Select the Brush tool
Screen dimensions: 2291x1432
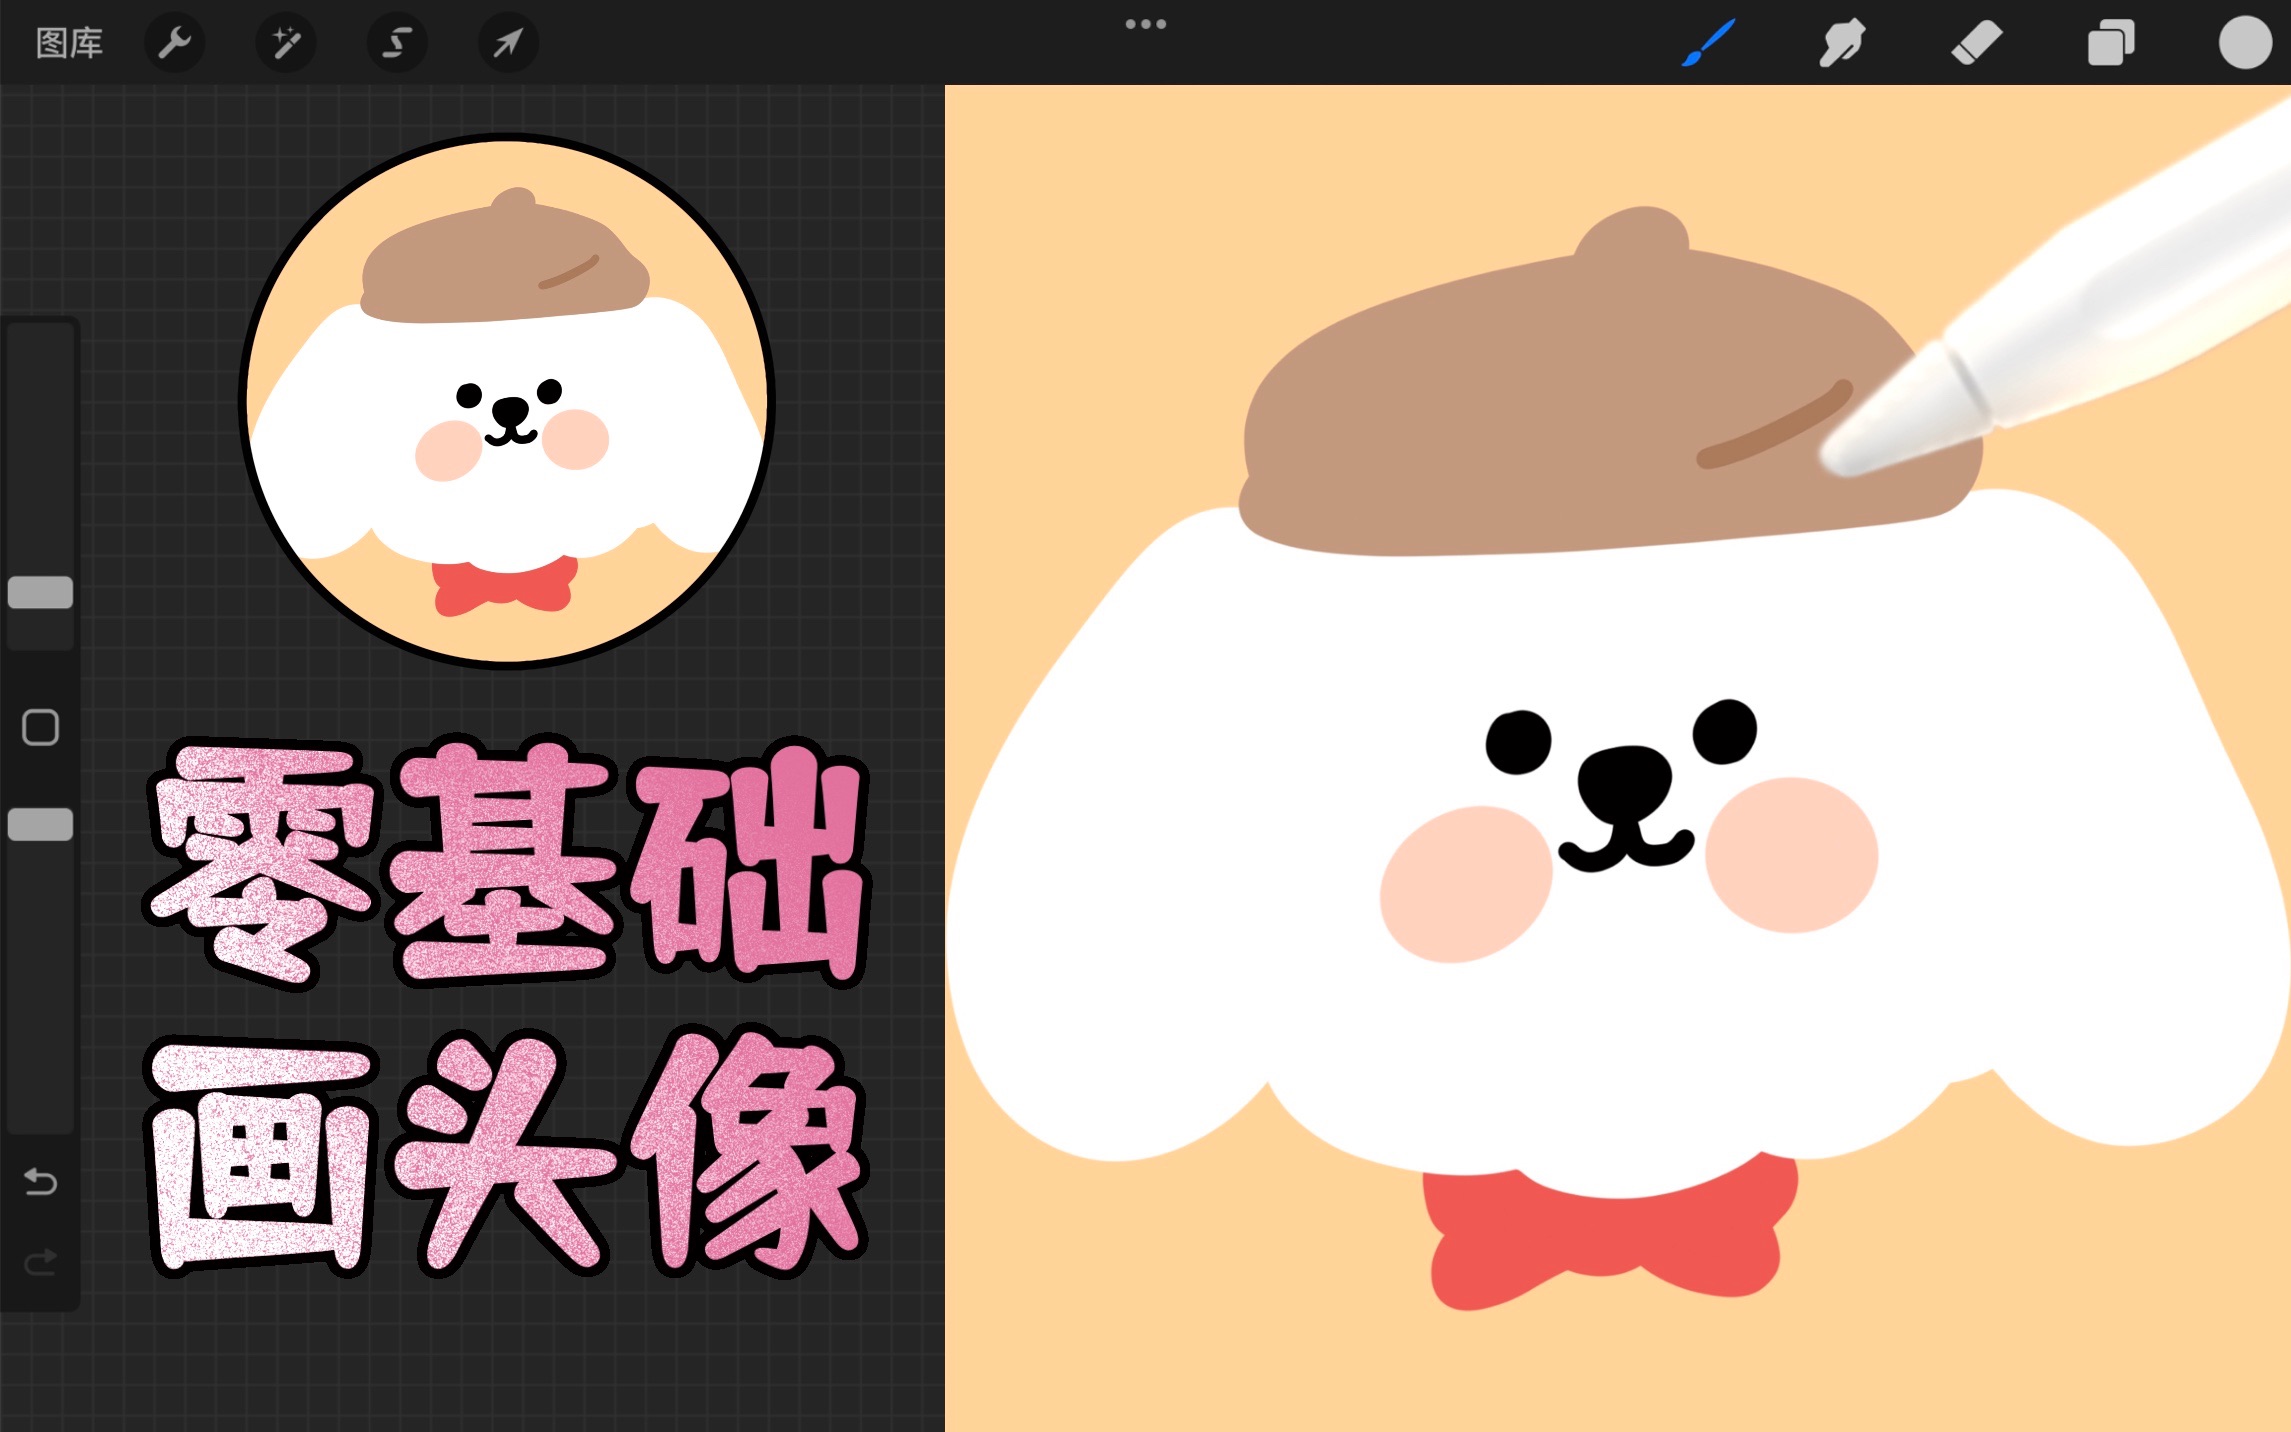1708,43
